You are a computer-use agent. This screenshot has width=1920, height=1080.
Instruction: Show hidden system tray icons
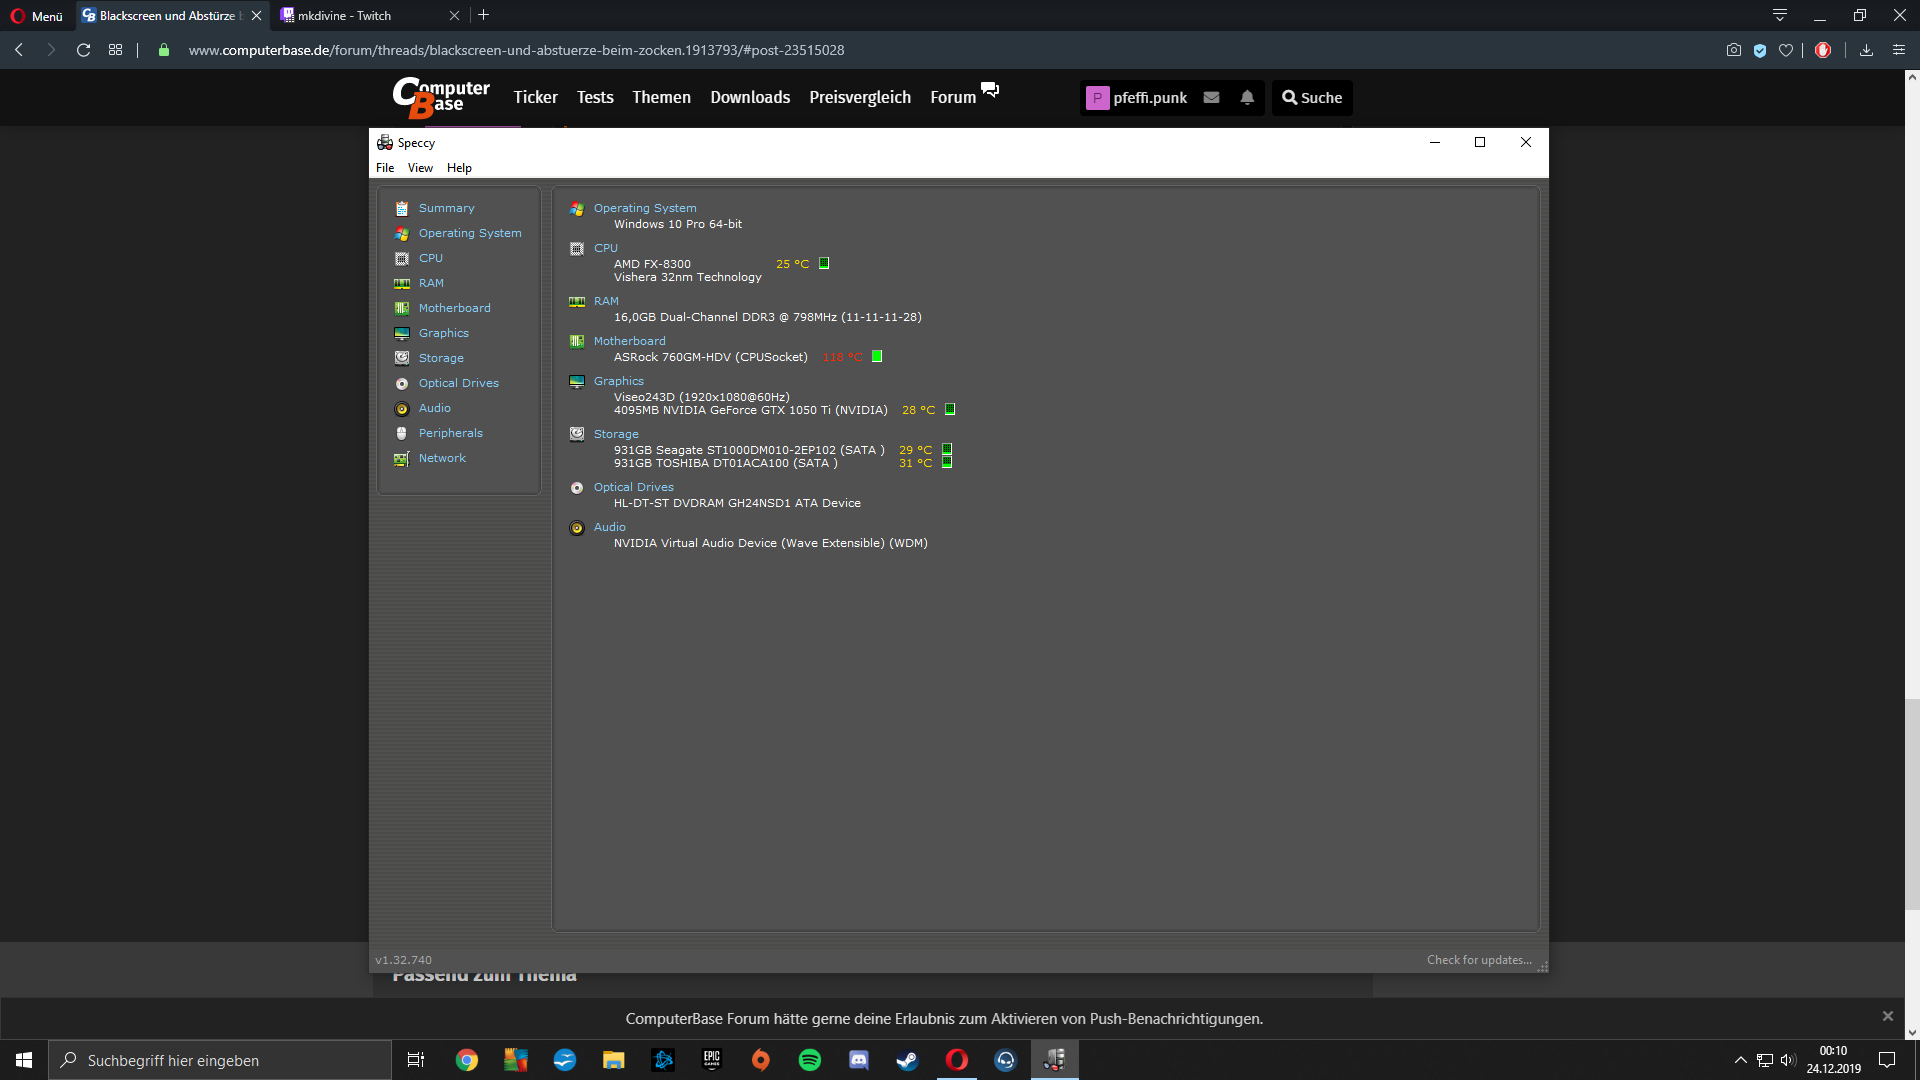[x=1740, y=1060]
